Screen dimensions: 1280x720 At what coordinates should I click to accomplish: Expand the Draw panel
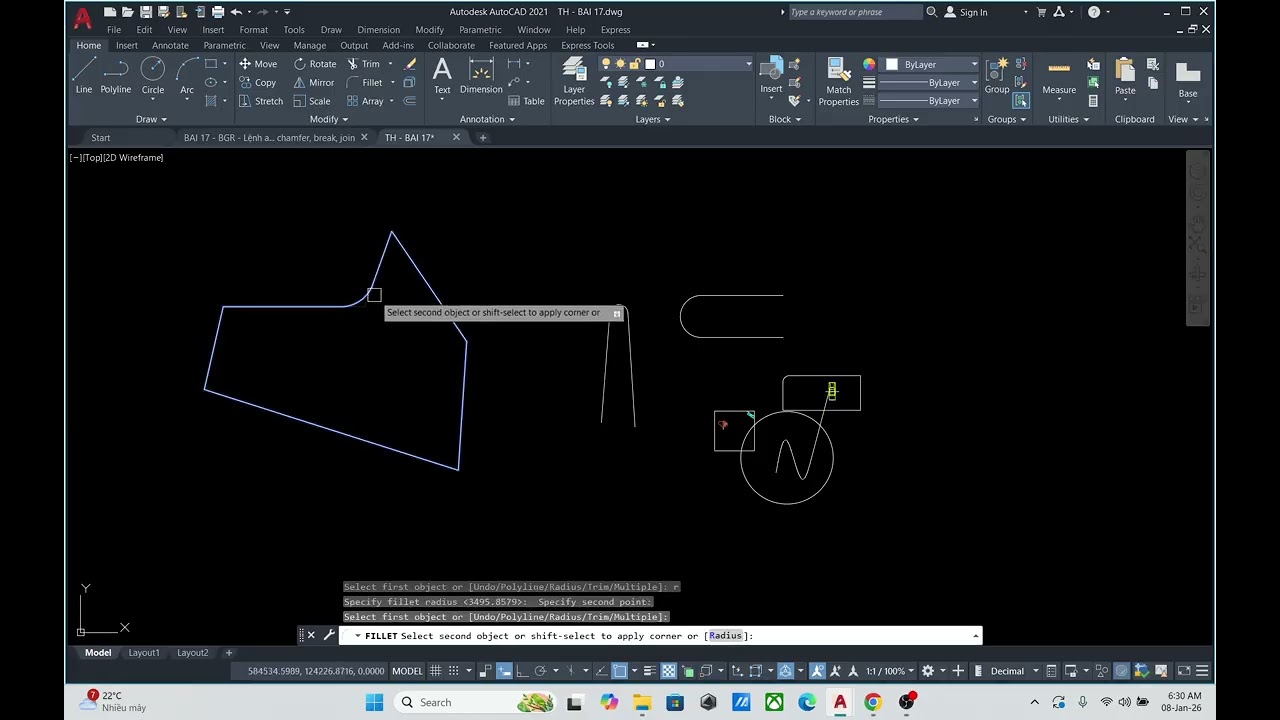(152, 119)
